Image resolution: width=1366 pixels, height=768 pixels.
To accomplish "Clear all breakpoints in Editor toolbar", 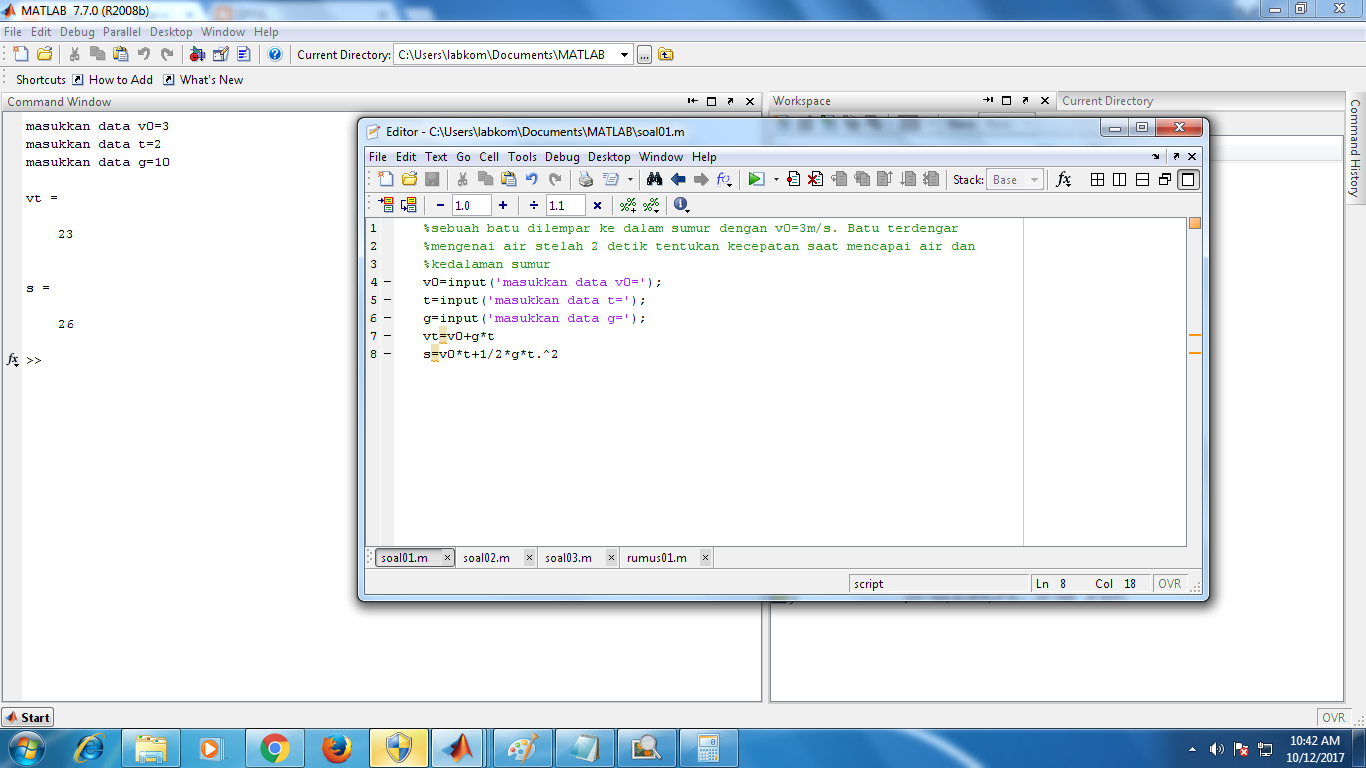I will pyautogui.click(x=816, y=179).
